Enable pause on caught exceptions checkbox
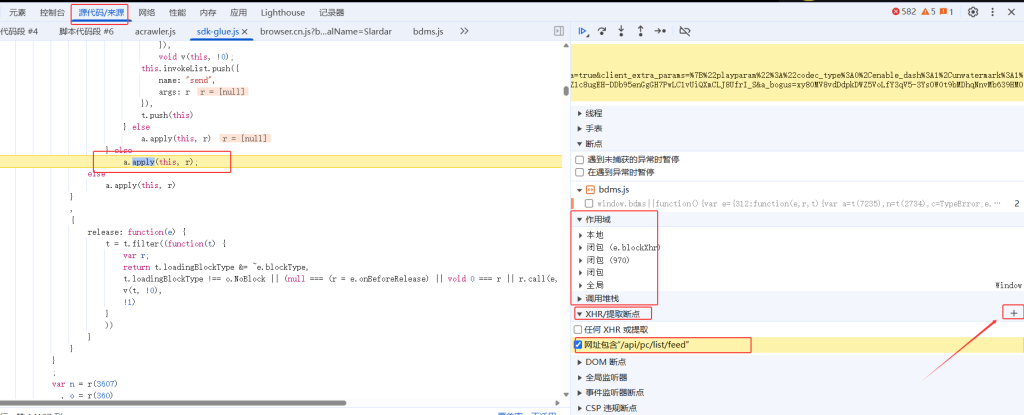 pos(580,173)
